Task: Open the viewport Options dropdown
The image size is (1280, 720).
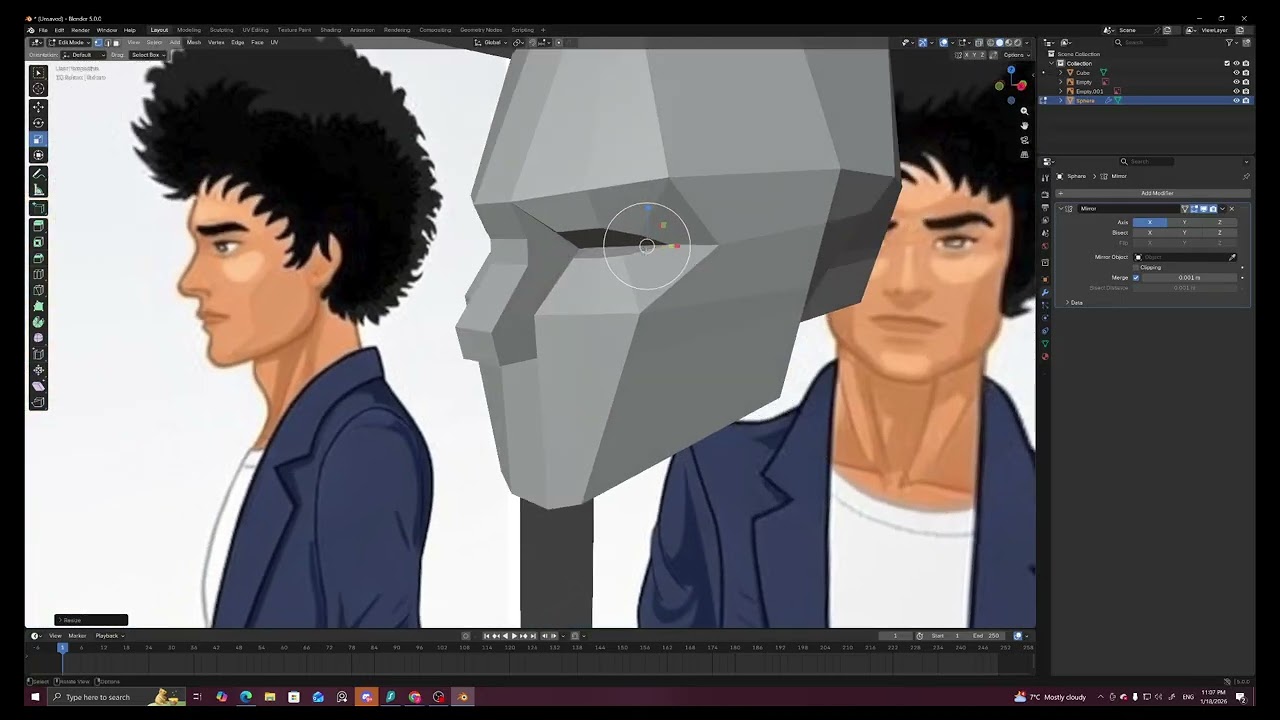Action: pyautogui.click(x=1016, y=54)
